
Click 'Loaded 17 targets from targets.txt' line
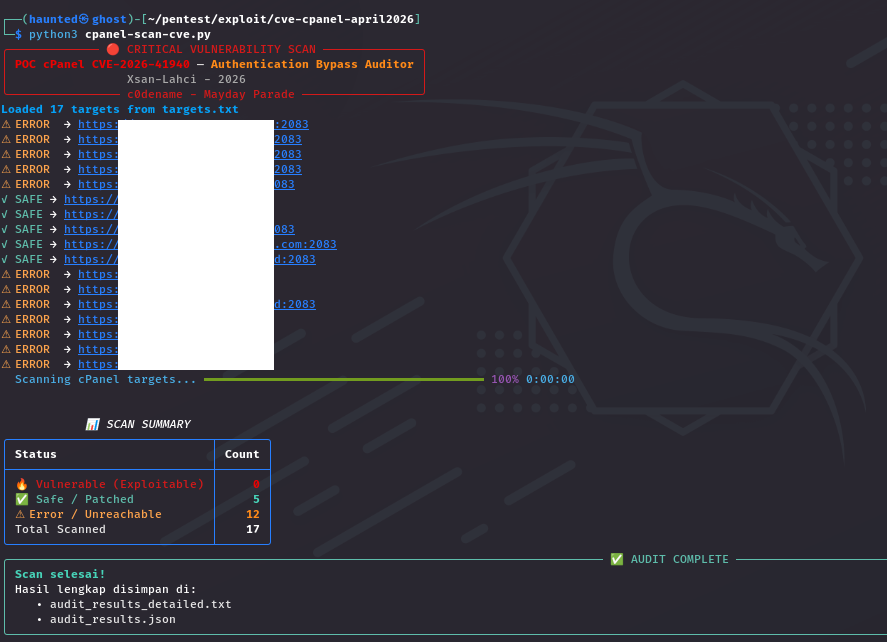click(120, 109)
